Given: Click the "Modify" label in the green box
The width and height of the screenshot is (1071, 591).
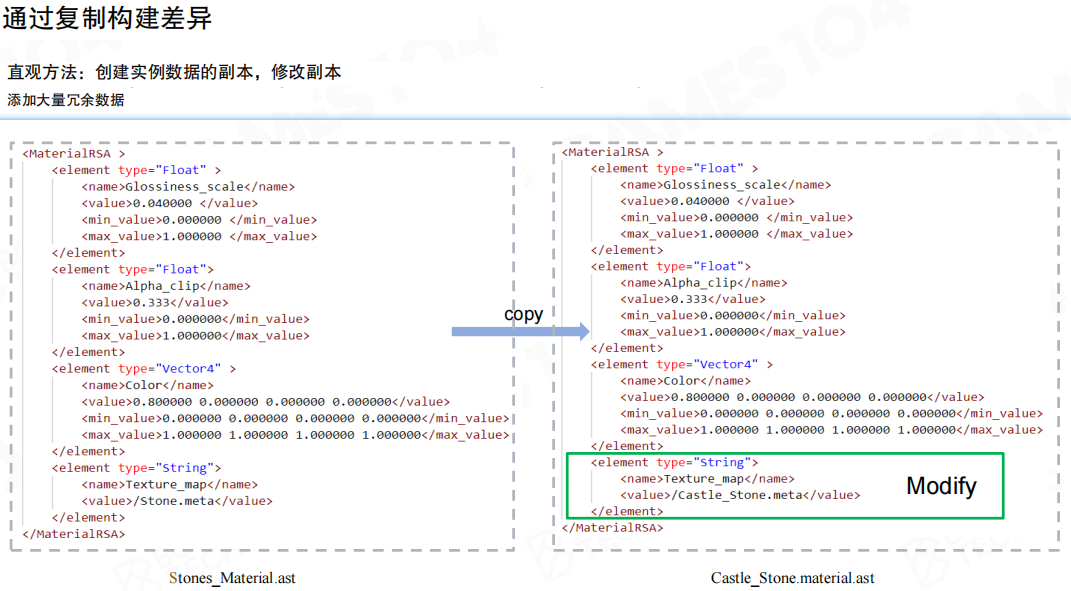Looking at the screenshot, I should click(941, 487).
